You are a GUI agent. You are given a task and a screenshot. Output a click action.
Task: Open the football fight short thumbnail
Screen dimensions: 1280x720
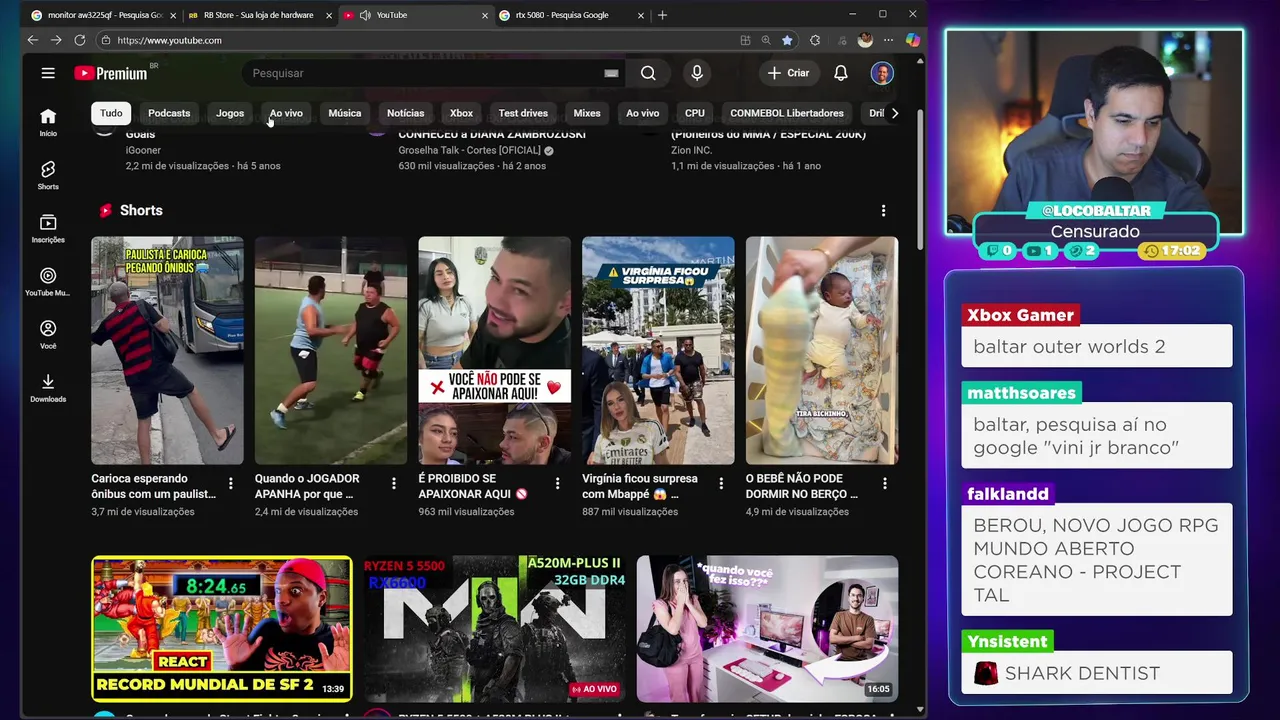(x=331, y=351)
